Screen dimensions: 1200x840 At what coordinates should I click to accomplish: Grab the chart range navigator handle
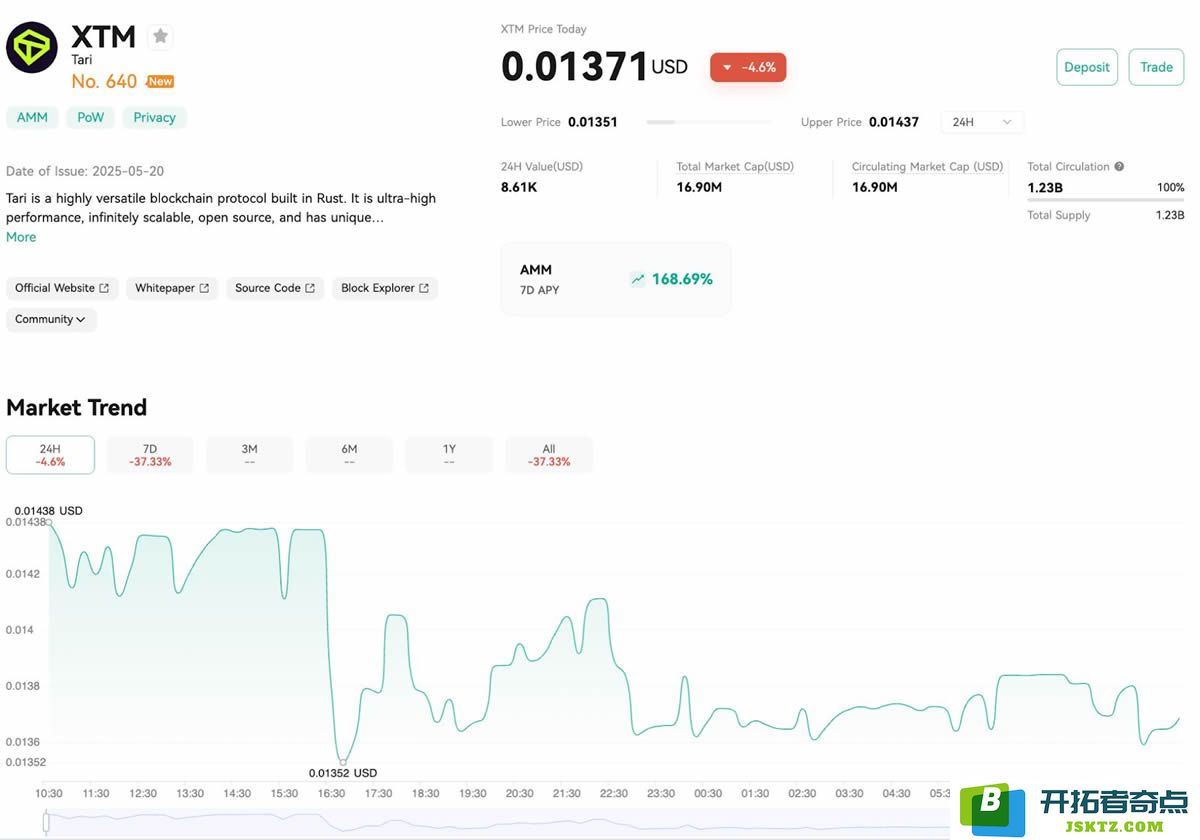click(x=45, y=823)
